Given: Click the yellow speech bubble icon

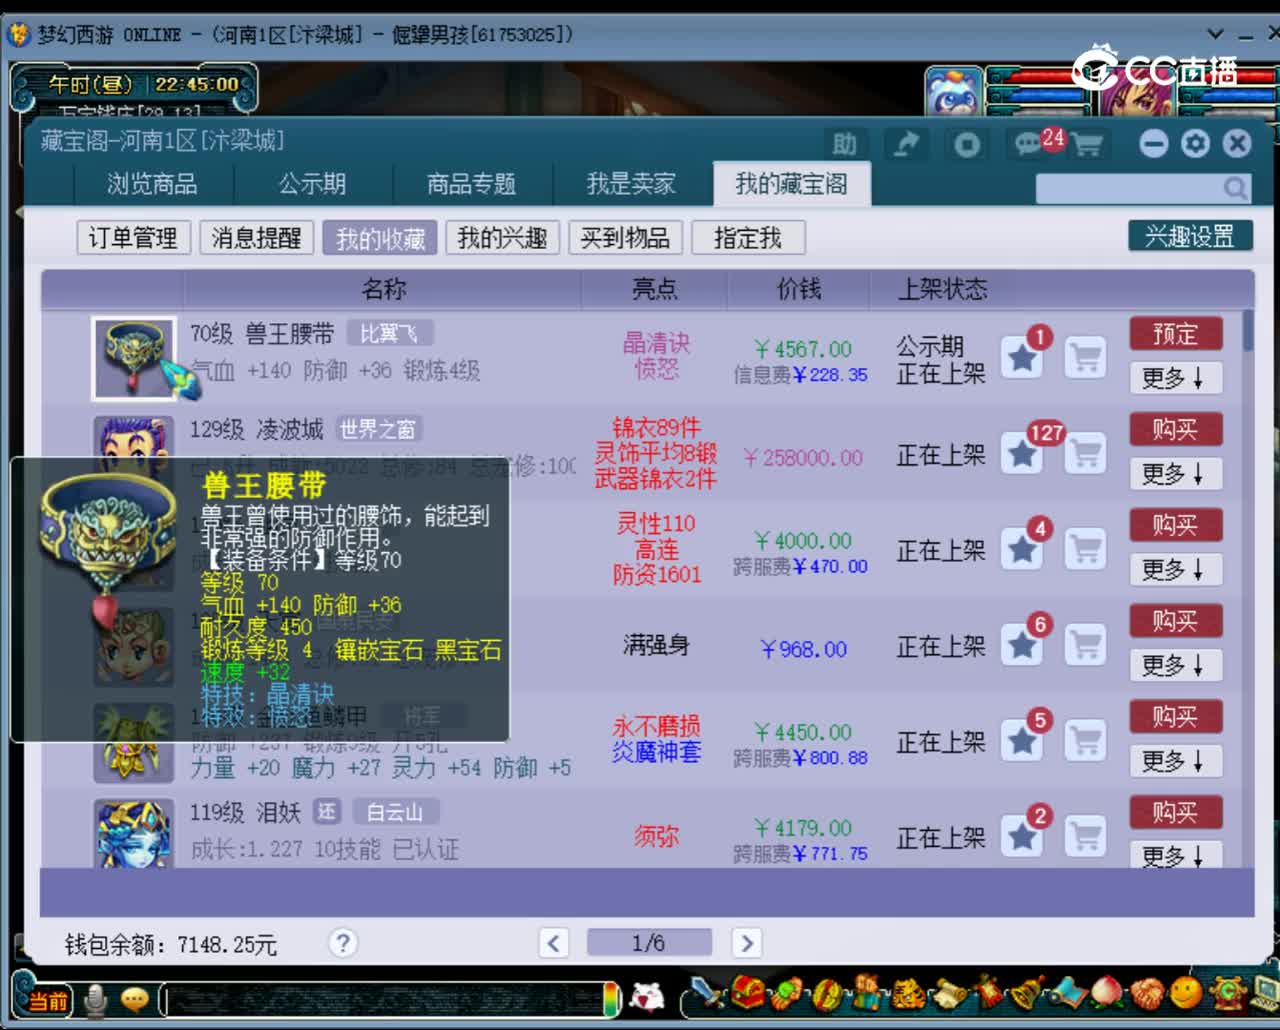Looking at the screenshot, I should tap(134, 999).
